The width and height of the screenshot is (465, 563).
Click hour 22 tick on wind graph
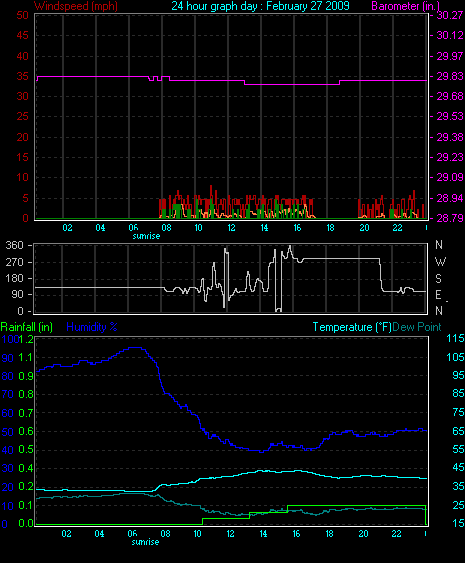[x=397, y=228]
